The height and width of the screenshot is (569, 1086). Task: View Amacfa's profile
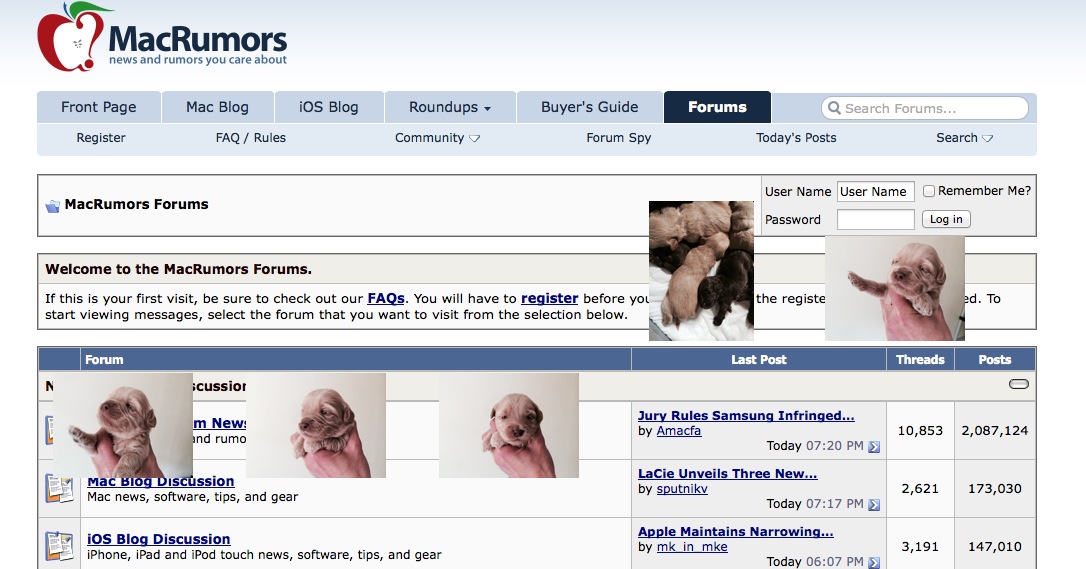pyautogui.click(x=679, y=431)
